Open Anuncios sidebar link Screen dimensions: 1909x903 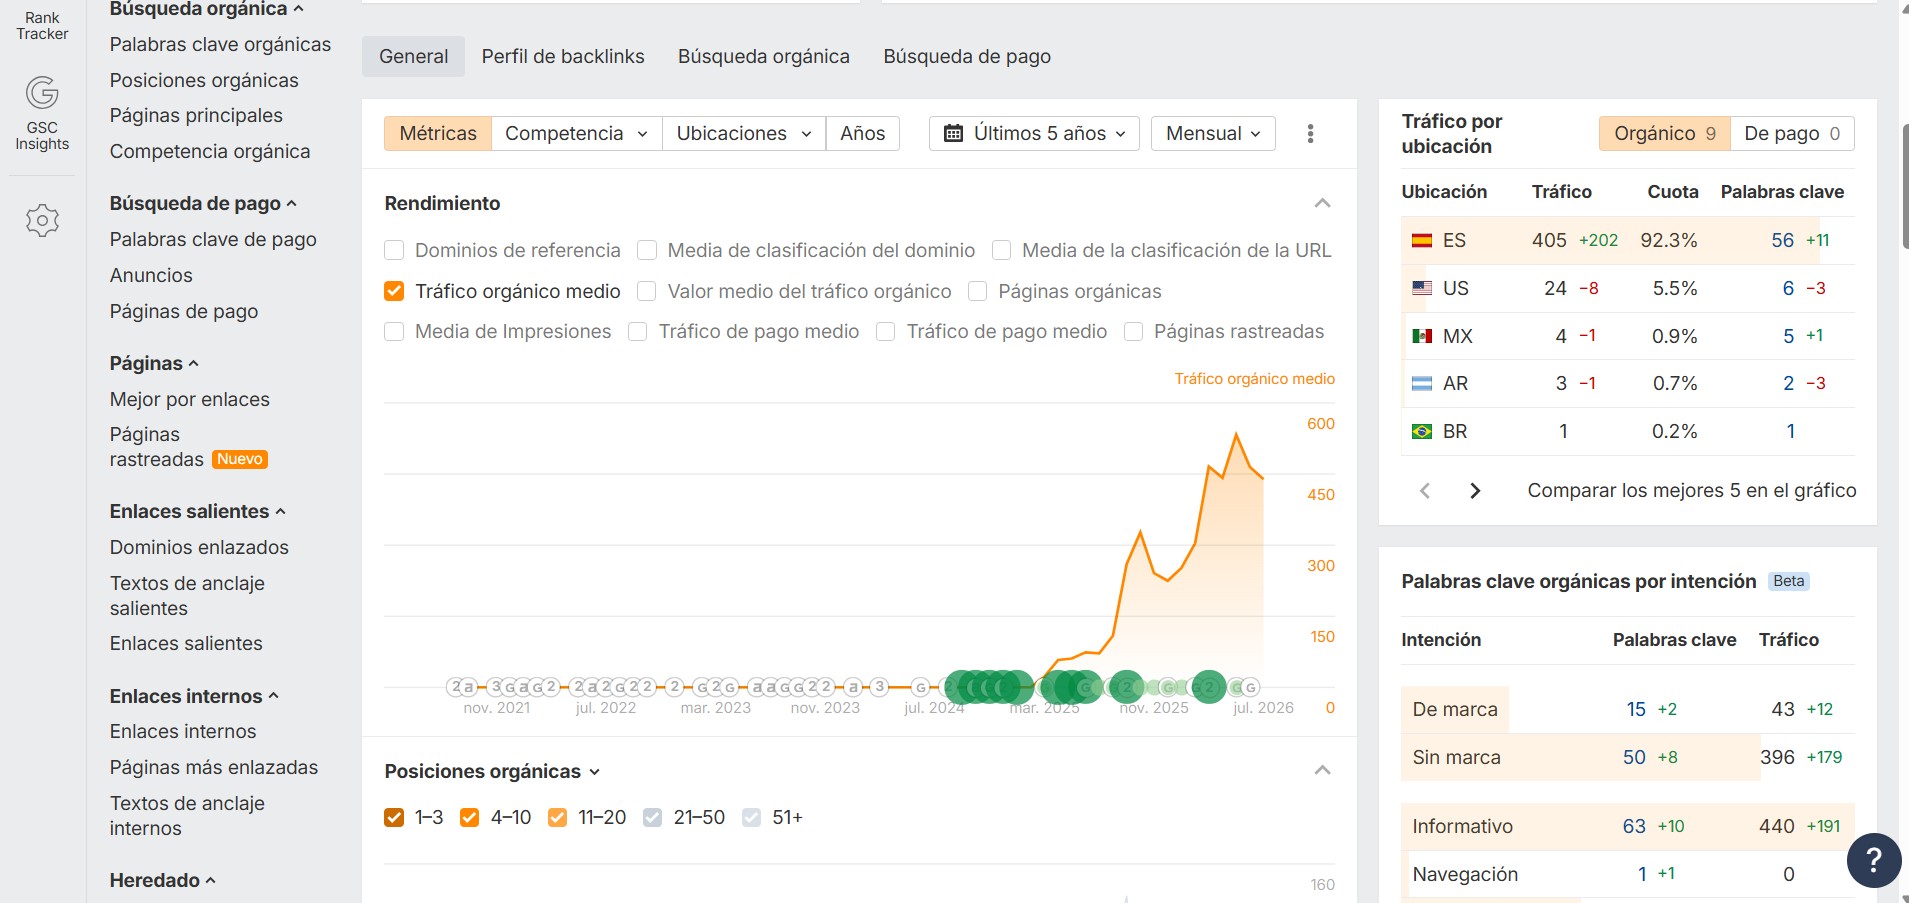(x=151, y=275)
